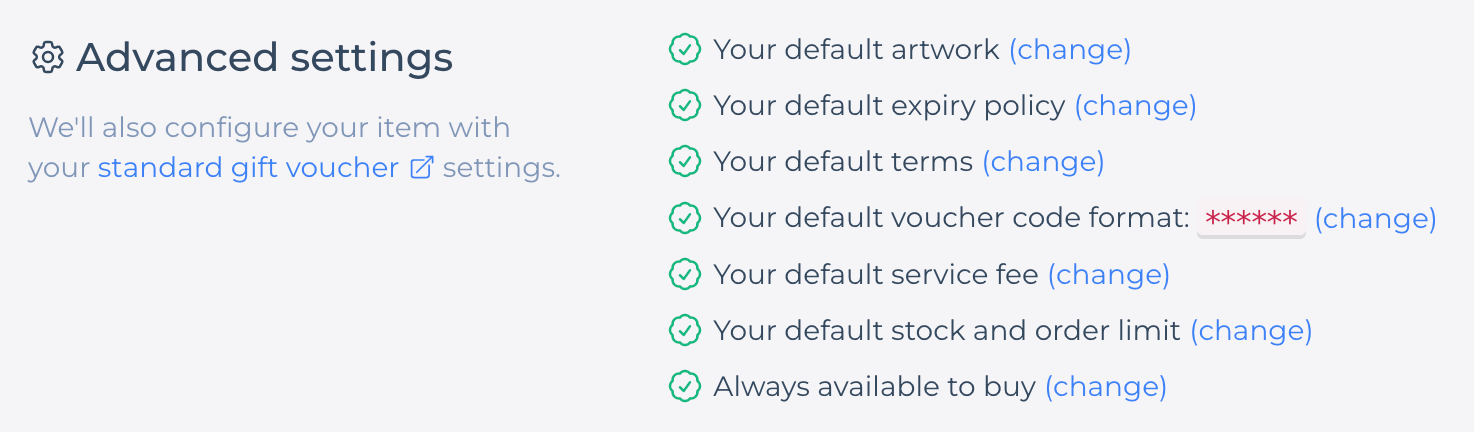Change the default stock and order limit

coord(1251,330)
